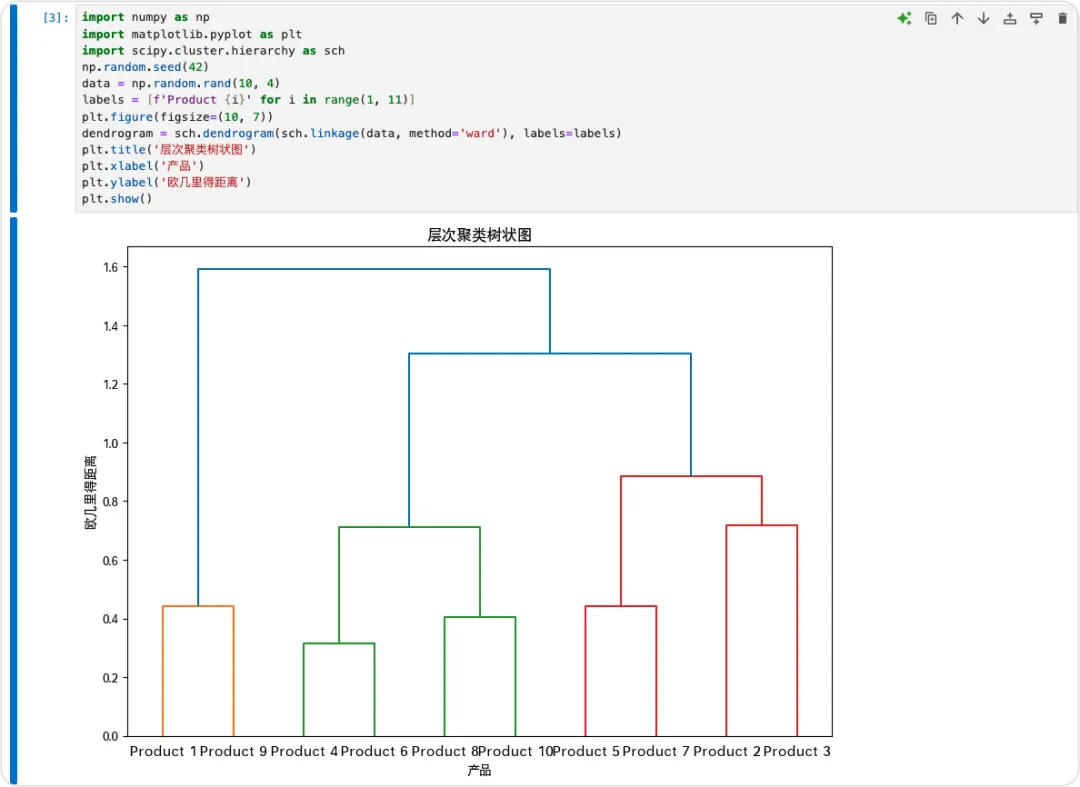This screenshot has width=1080, height=787.
Task: Click the 'Product 1' x-axis label
Action: click(163, 751)
